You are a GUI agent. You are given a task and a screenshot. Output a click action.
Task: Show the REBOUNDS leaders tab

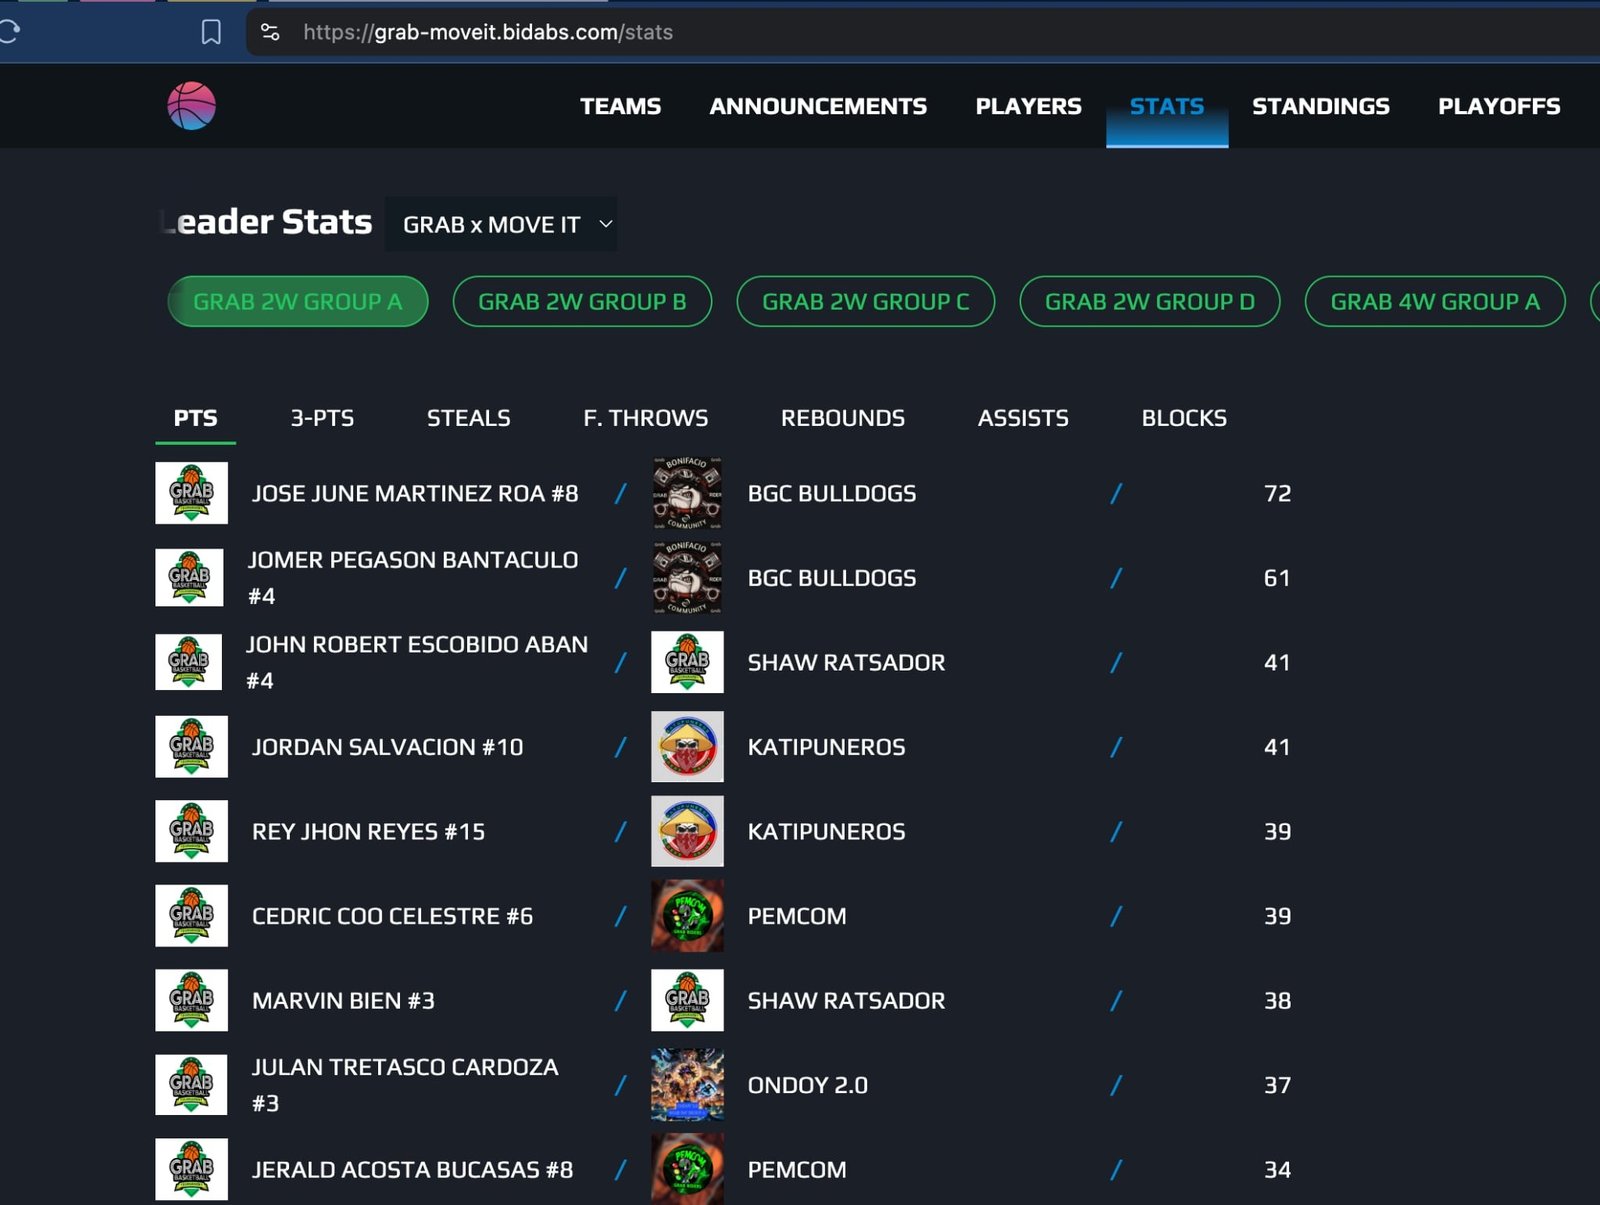(x=842, y=418)
